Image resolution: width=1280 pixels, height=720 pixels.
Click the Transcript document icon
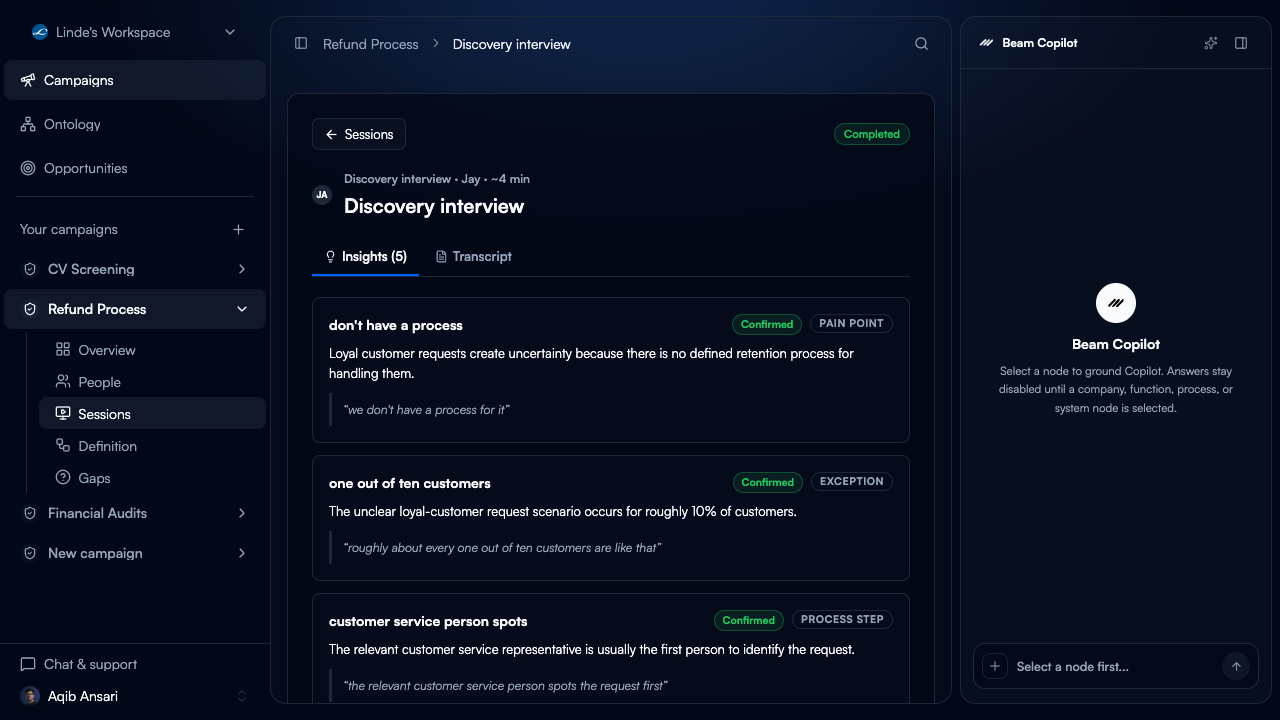[x=441, y=257]
